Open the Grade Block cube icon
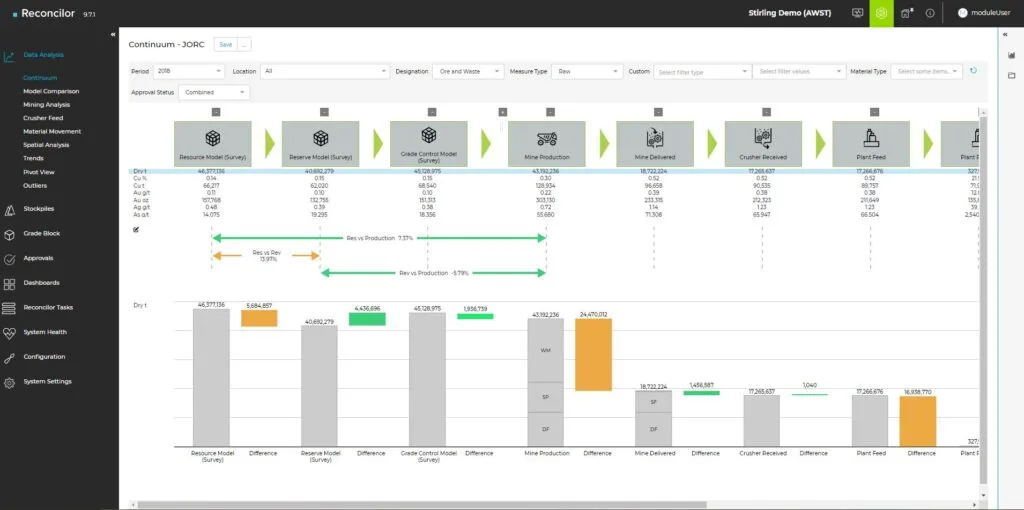Screen dimensions: 1024x510 click(9, 234)
